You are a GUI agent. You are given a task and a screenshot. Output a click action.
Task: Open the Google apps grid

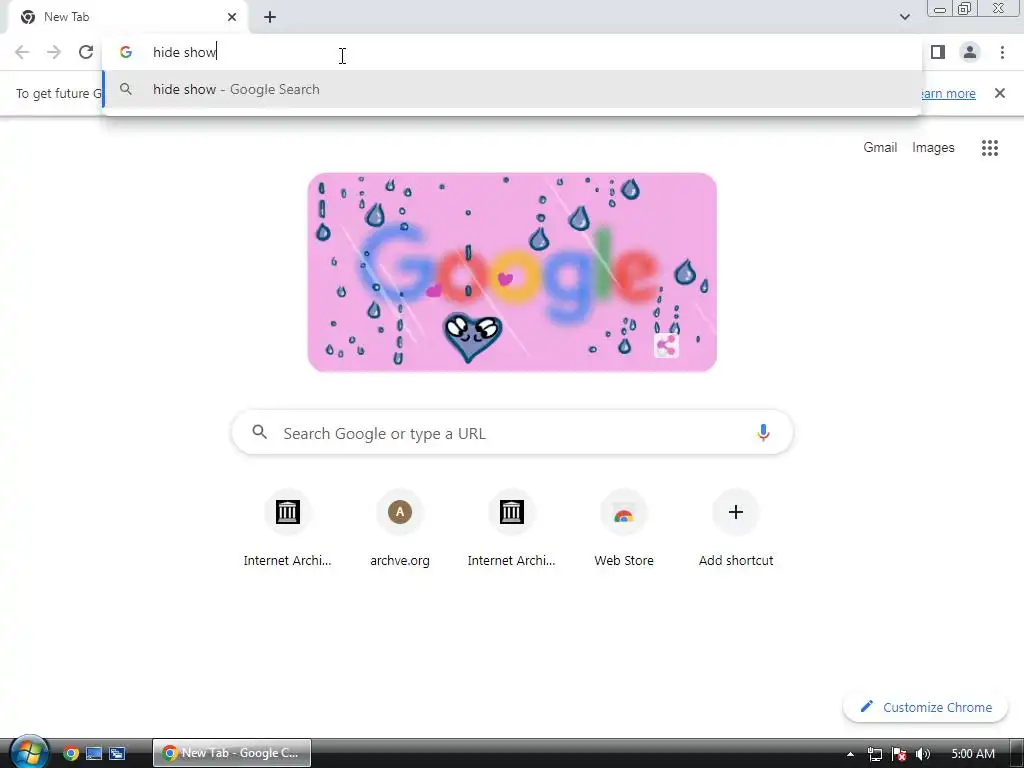989,148
